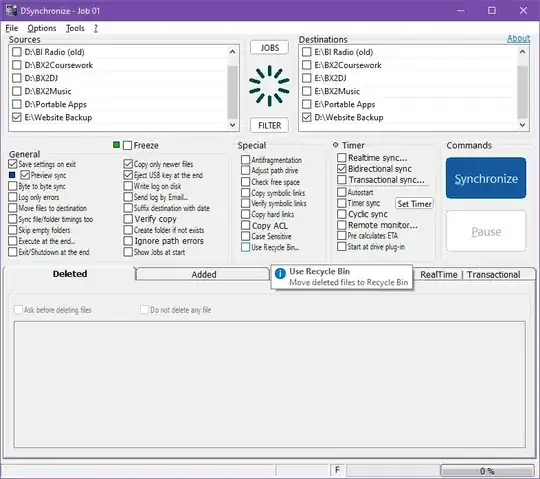Click the Pause button

(x=486, y=231)
